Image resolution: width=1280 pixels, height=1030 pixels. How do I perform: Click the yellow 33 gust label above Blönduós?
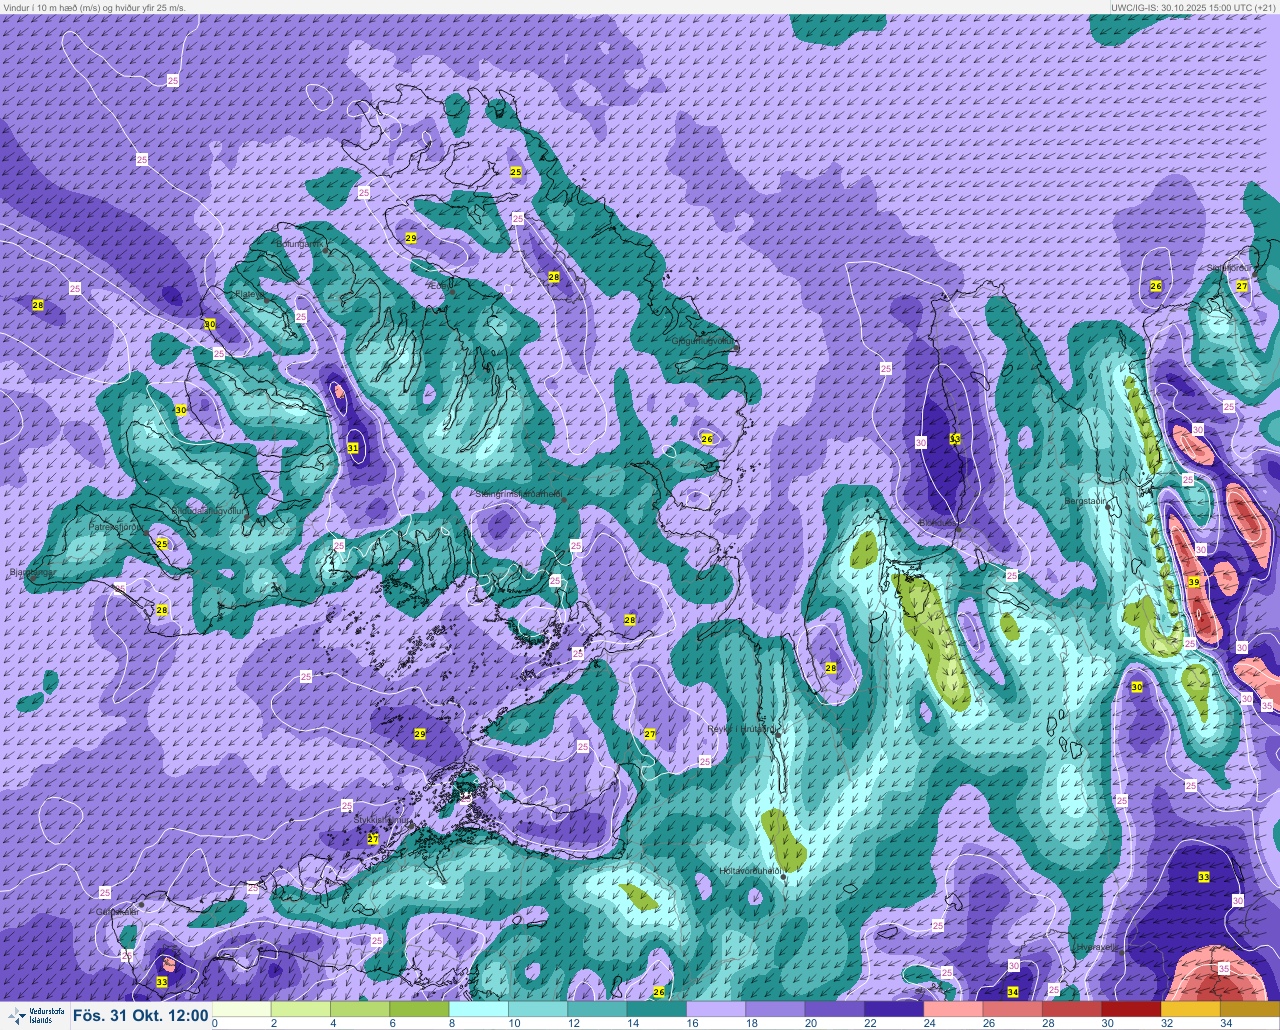[x=955, y=439]
